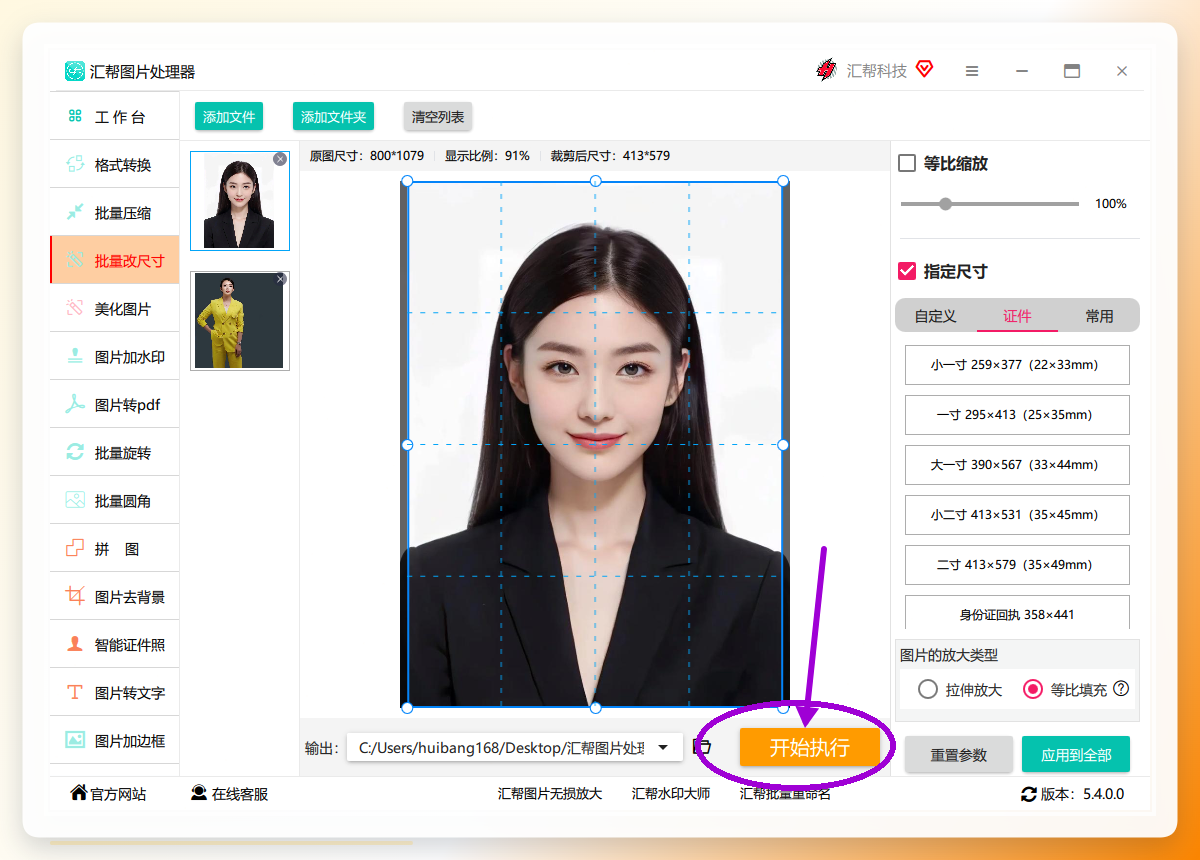Open the 工作台 workbench icon
Image resolution: width=1200 pixels, height=860 pixels.
tap(75, 116)
